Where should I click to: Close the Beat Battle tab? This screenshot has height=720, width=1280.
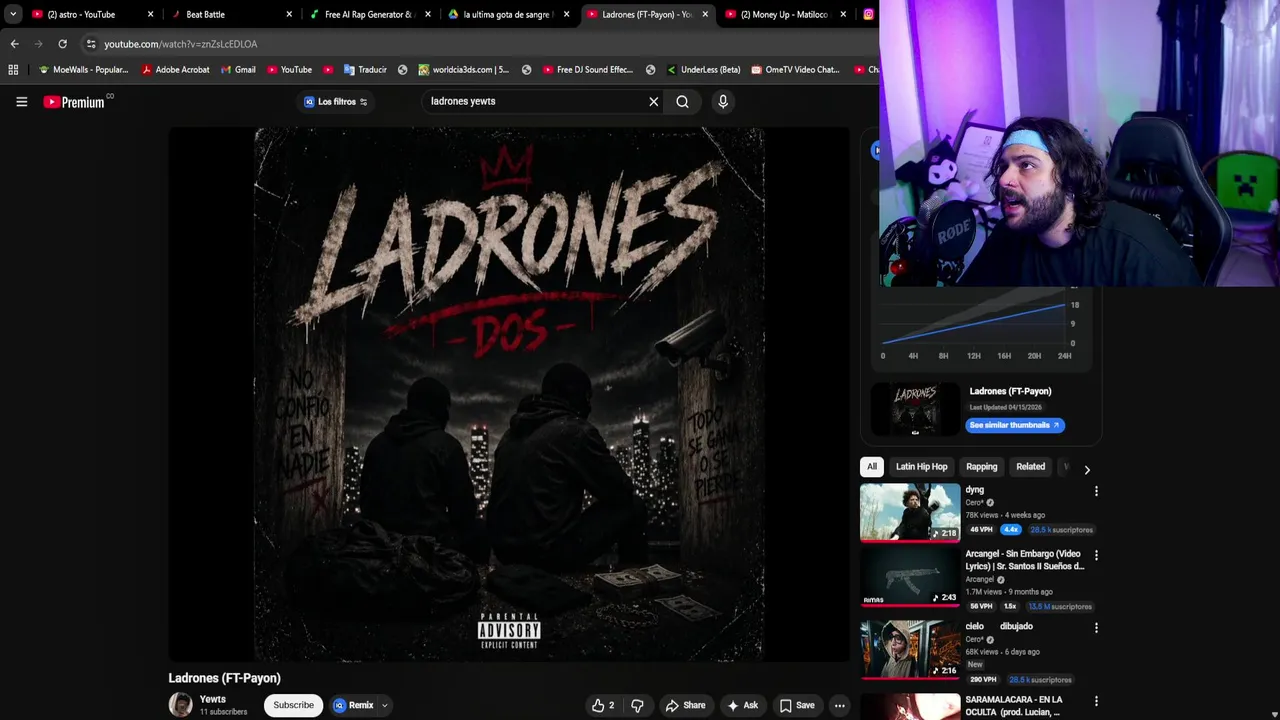[290, 14]
